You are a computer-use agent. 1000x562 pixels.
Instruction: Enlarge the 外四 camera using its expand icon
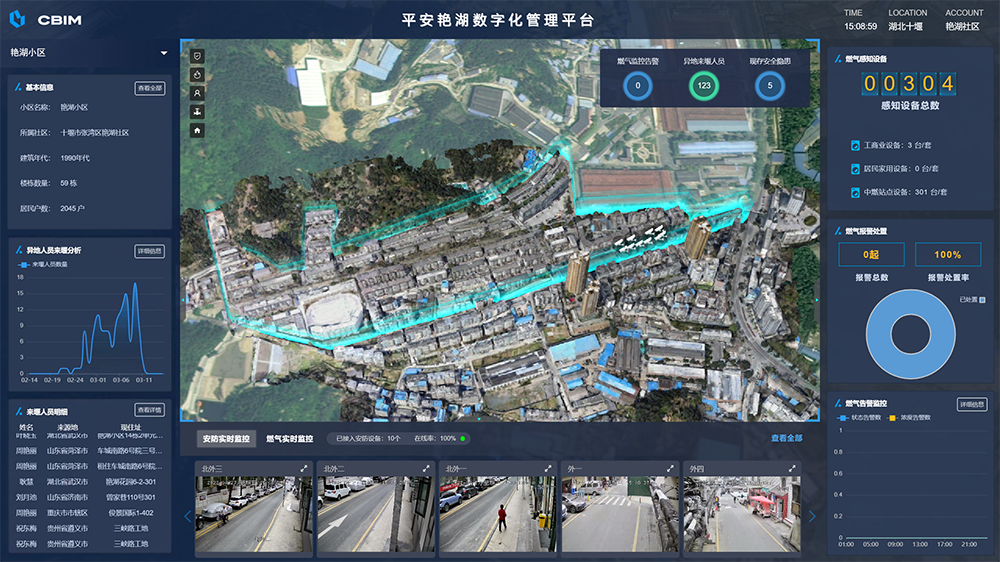pos(791,468)
